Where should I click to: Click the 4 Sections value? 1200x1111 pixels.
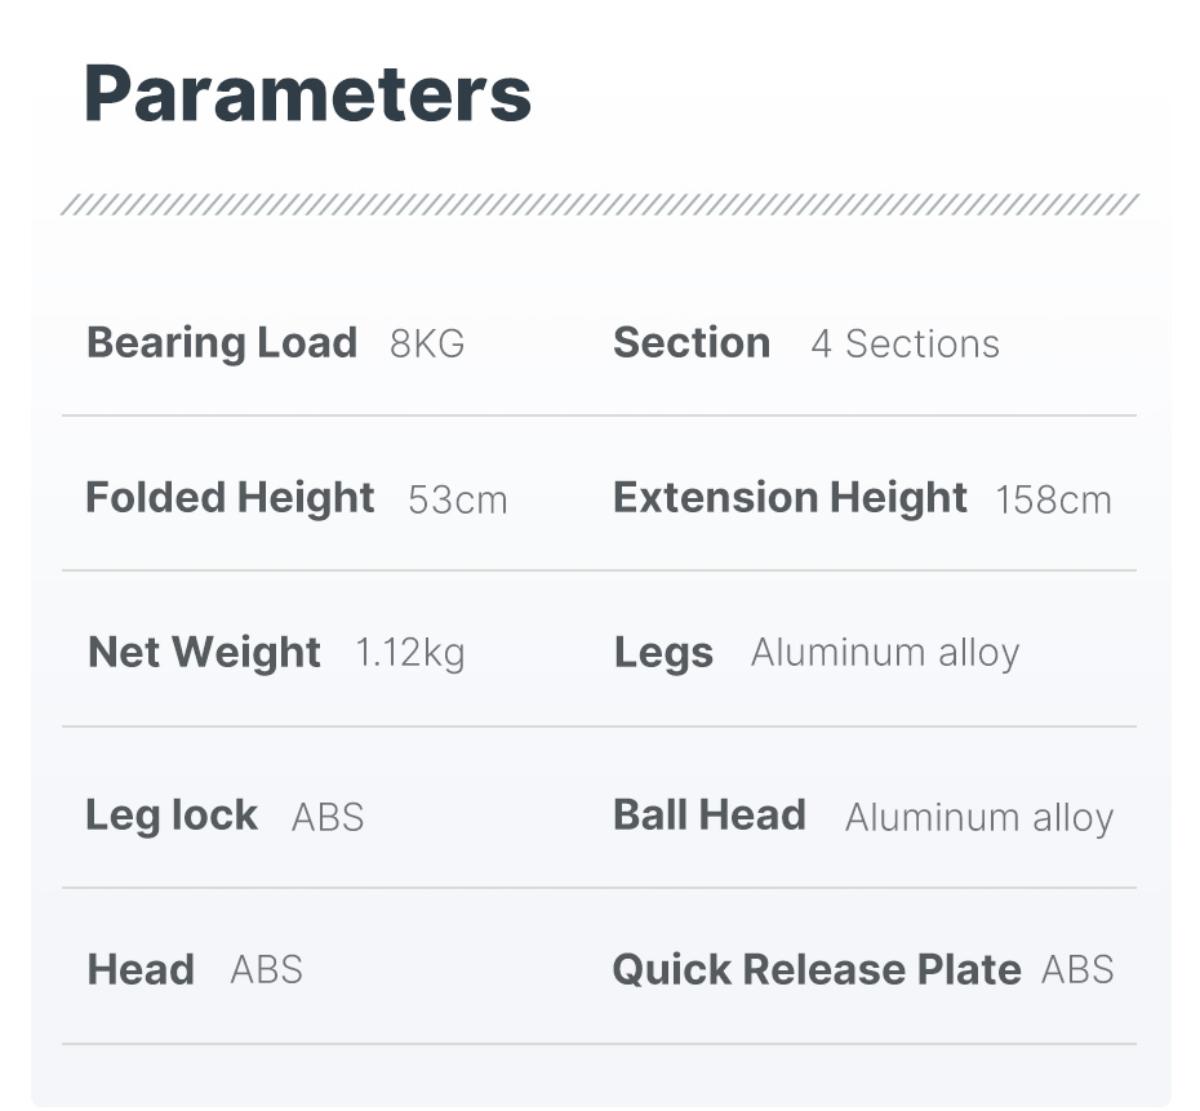905,344
